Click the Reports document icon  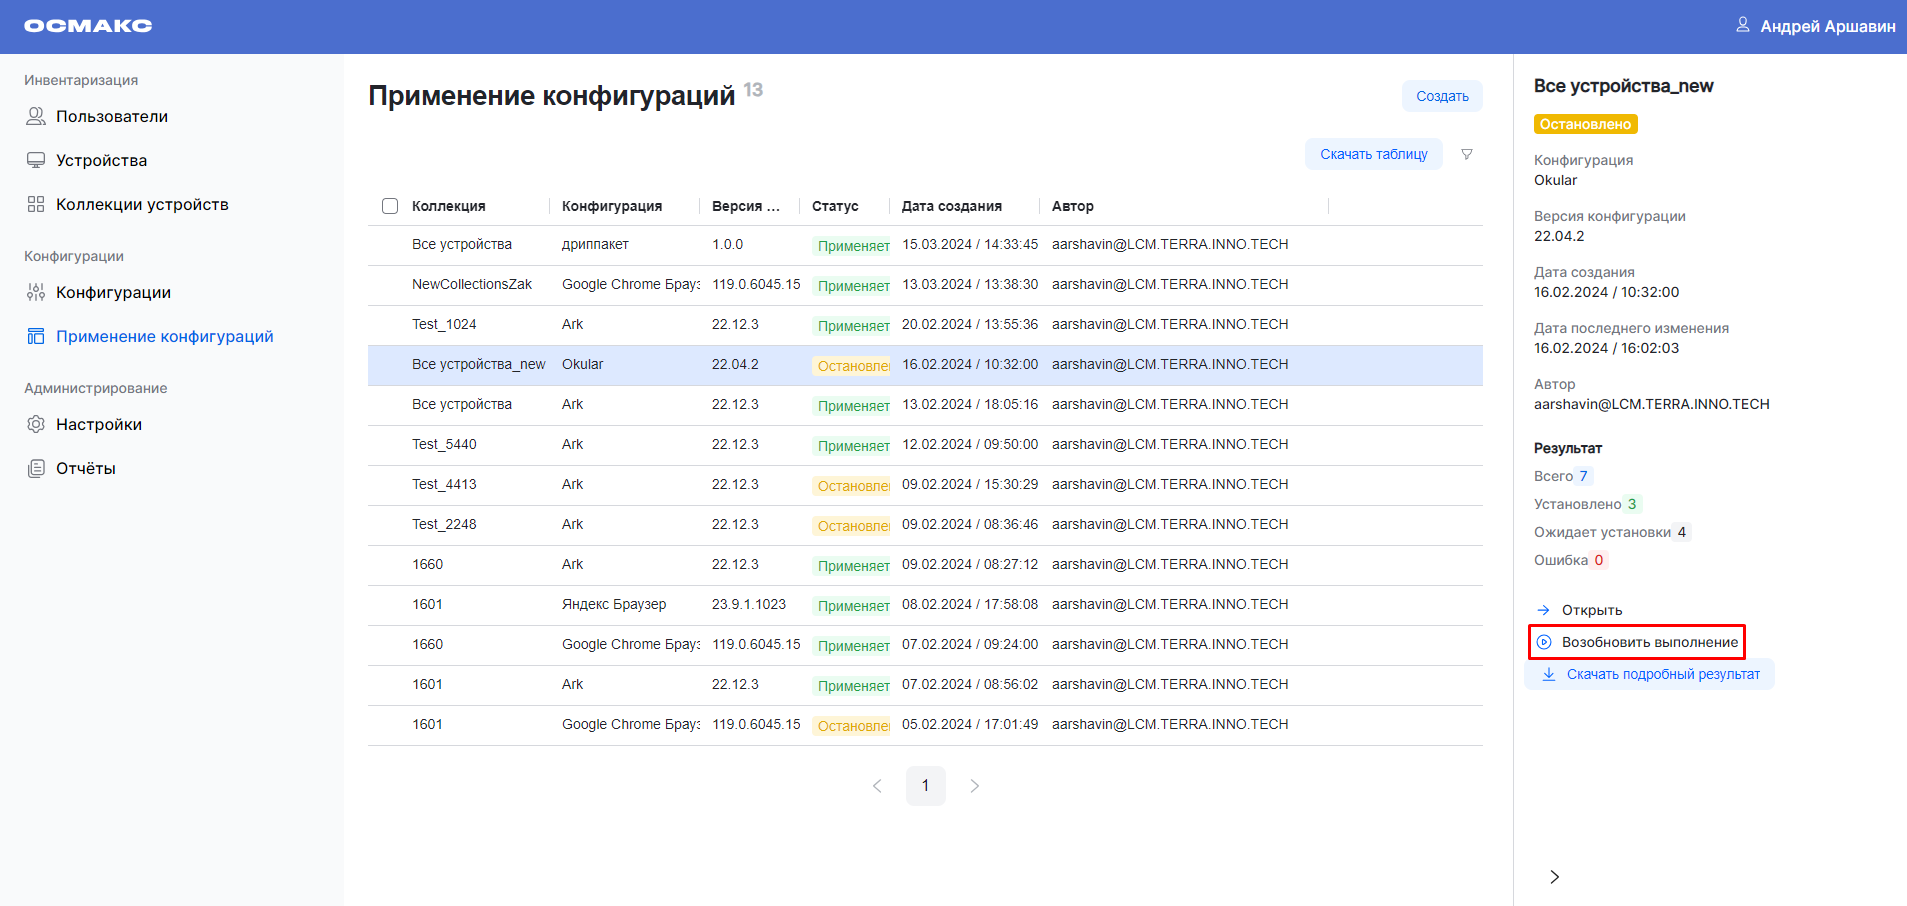pos(36,468)
